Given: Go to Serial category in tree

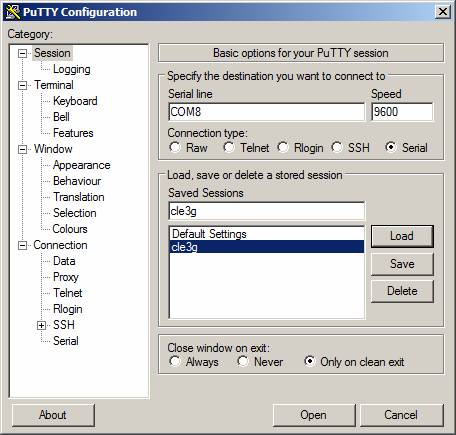Looking at the screenshot, I should click(x=66, y=341).
